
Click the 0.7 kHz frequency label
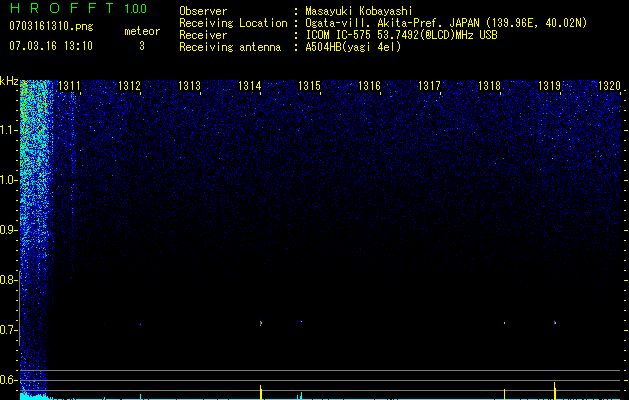tap(8, 330)
